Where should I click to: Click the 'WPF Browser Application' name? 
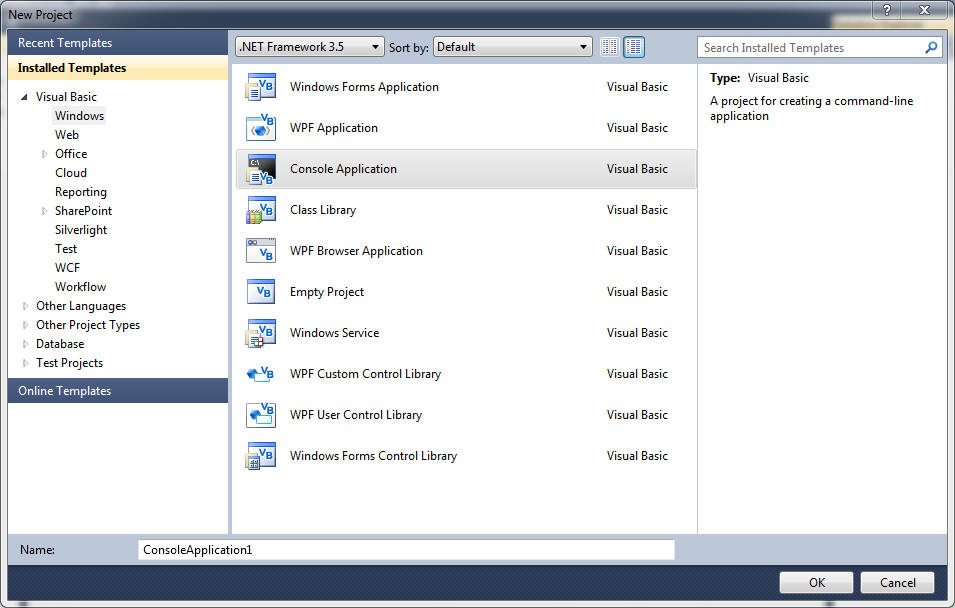pyautogui.click(x=356, y=250)
